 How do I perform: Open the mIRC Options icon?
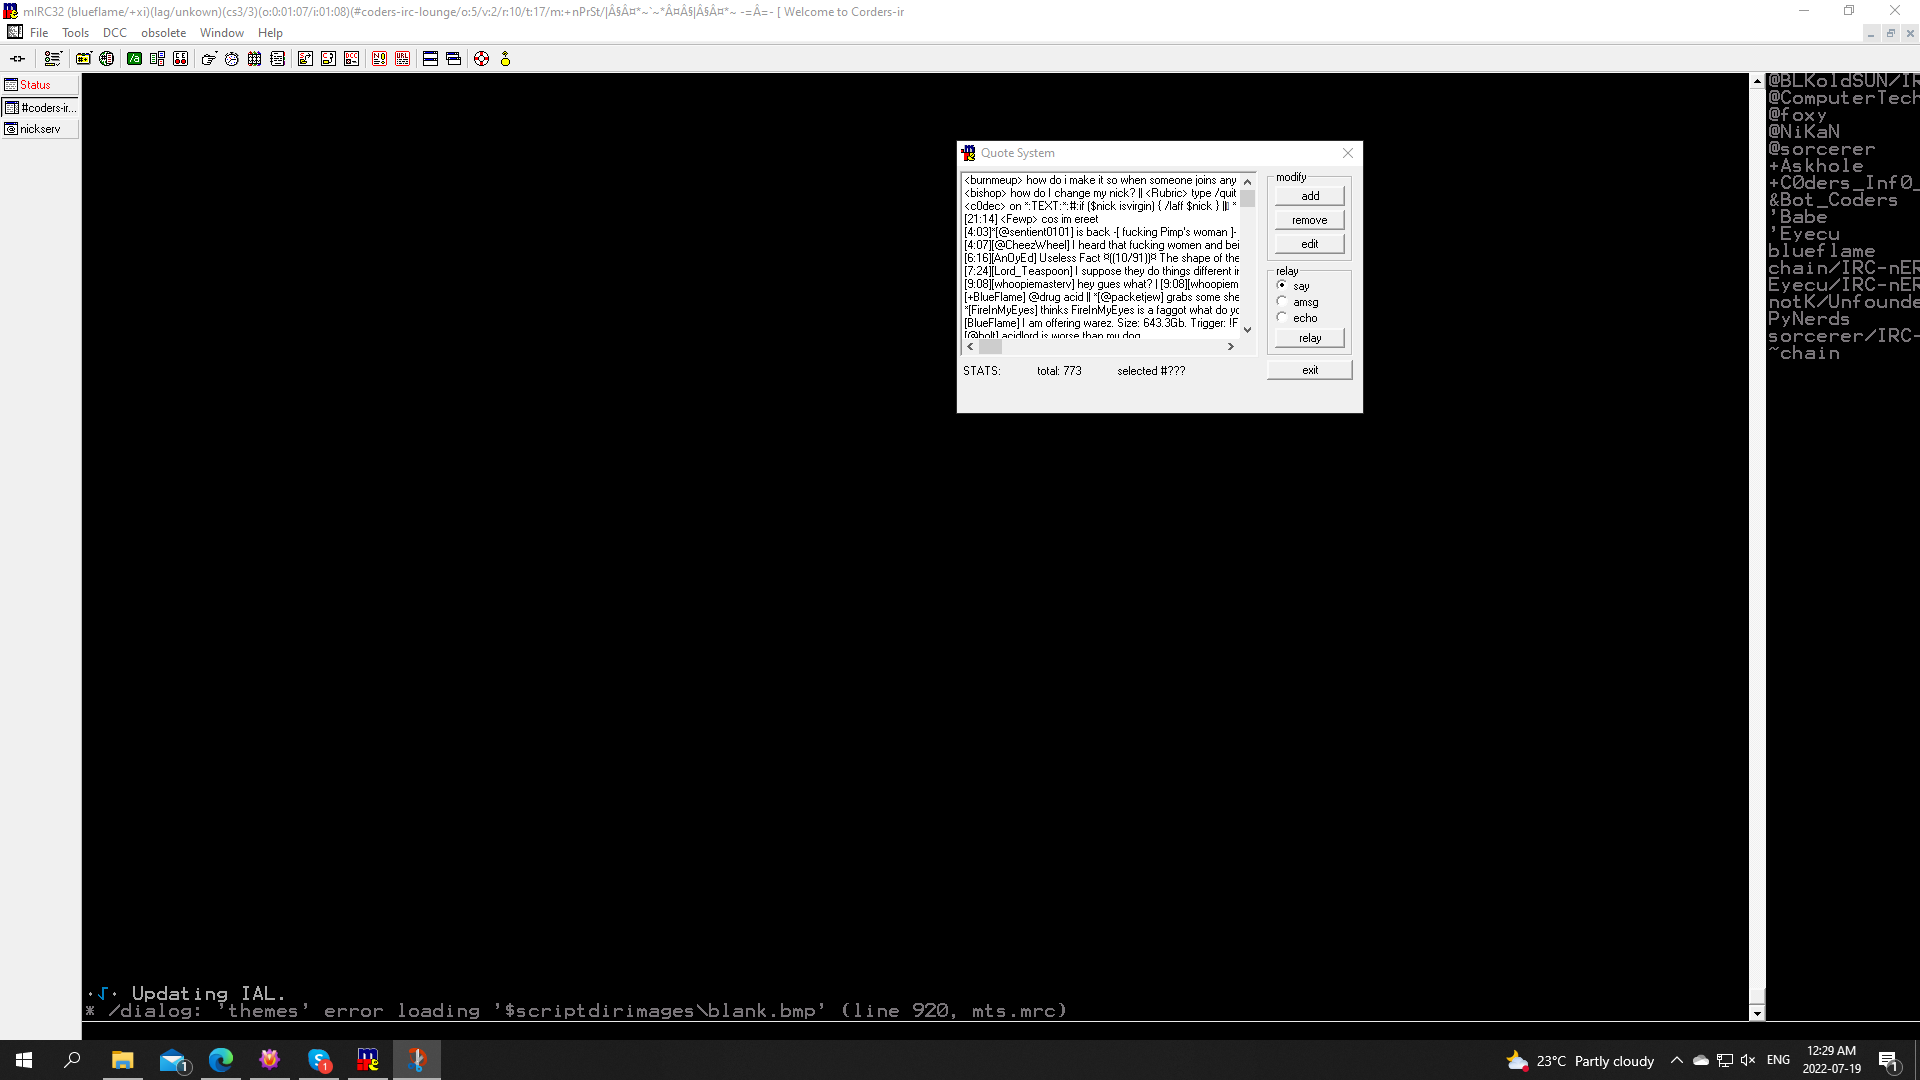point(52,59)
